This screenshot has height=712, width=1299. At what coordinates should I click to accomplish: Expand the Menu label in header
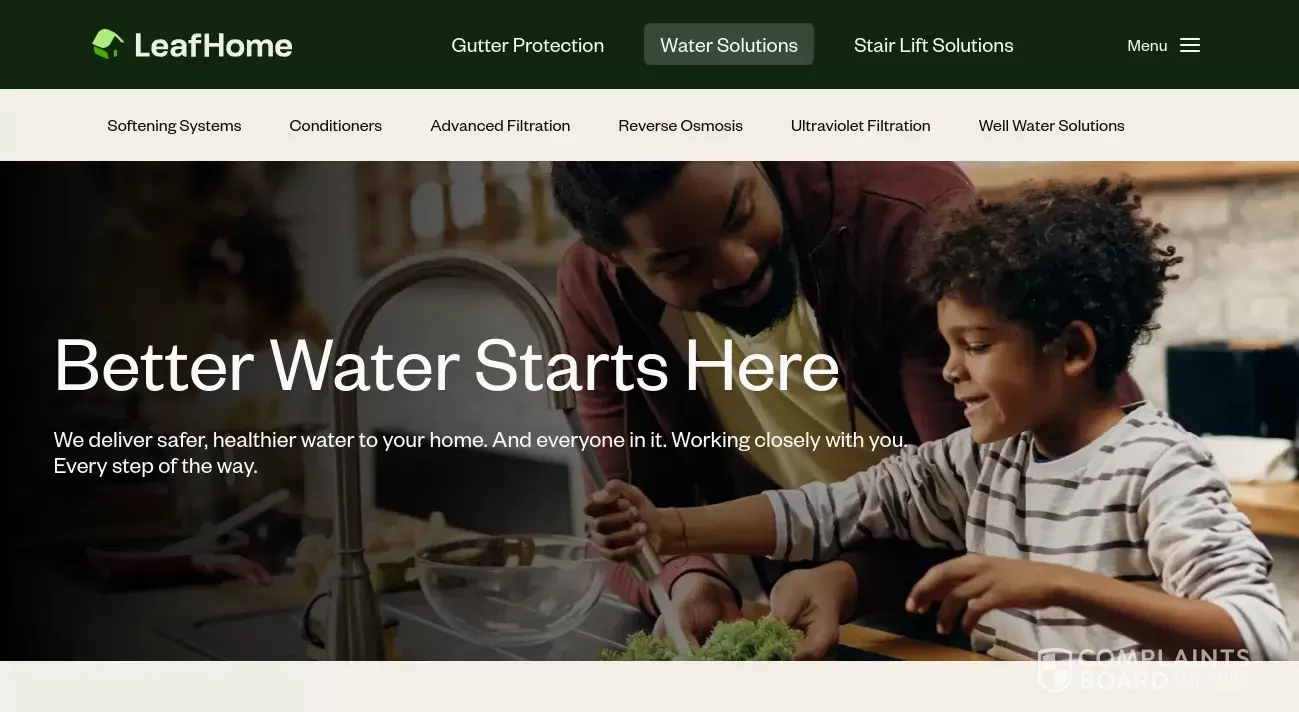[1147, 45]
